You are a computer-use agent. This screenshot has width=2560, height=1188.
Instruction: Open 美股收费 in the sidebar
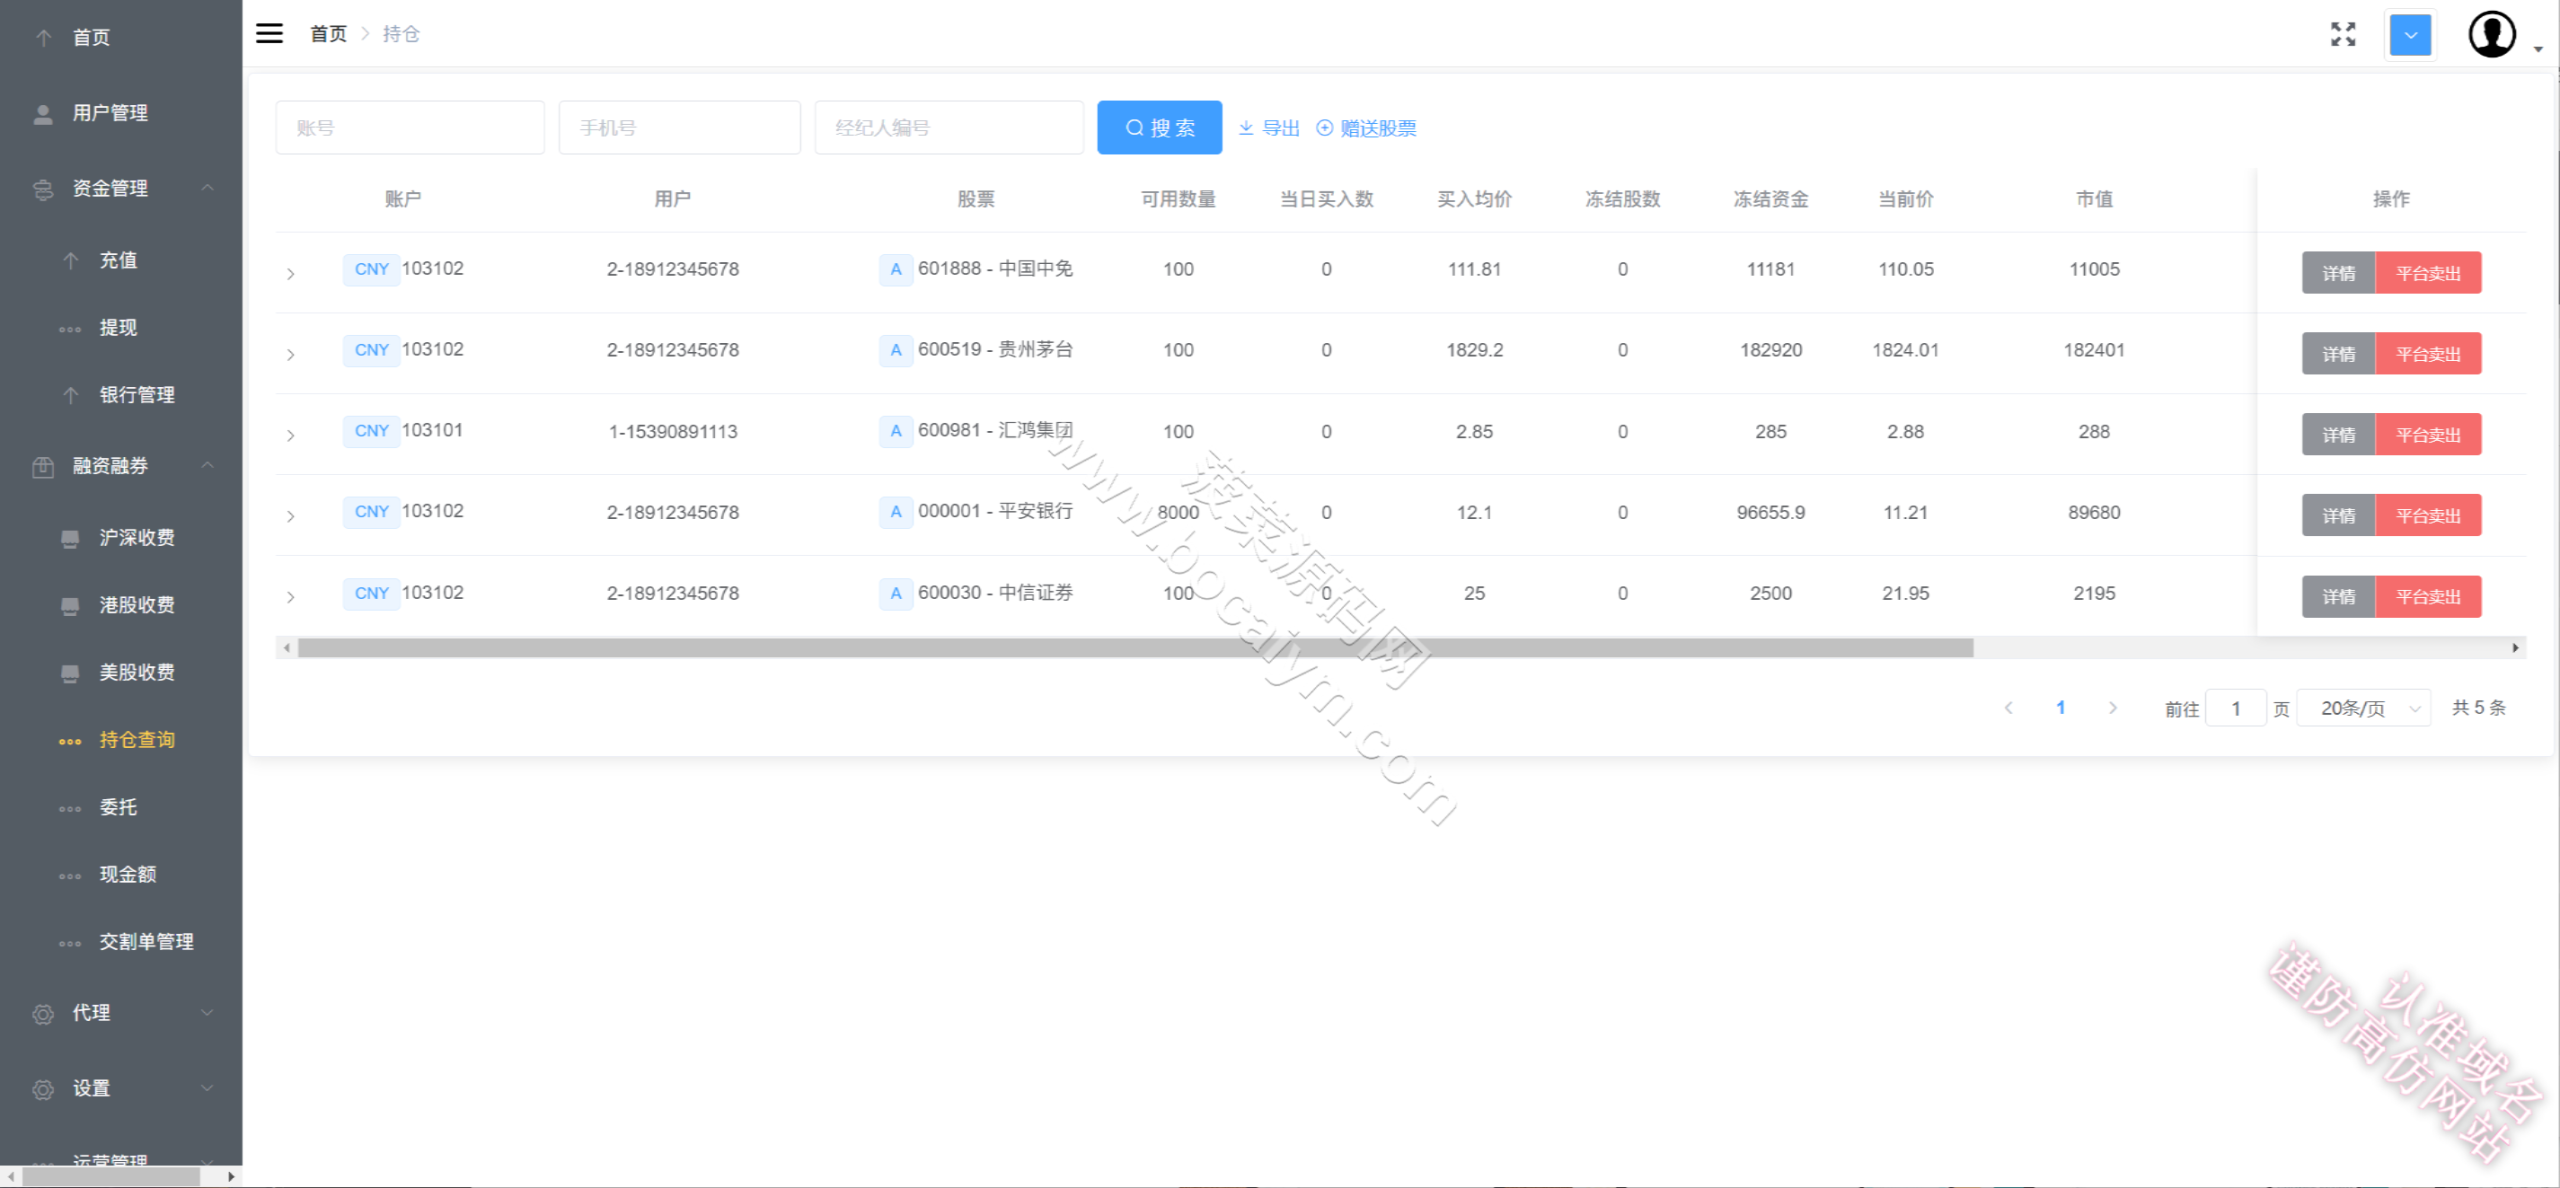click(x=121, y=672)
